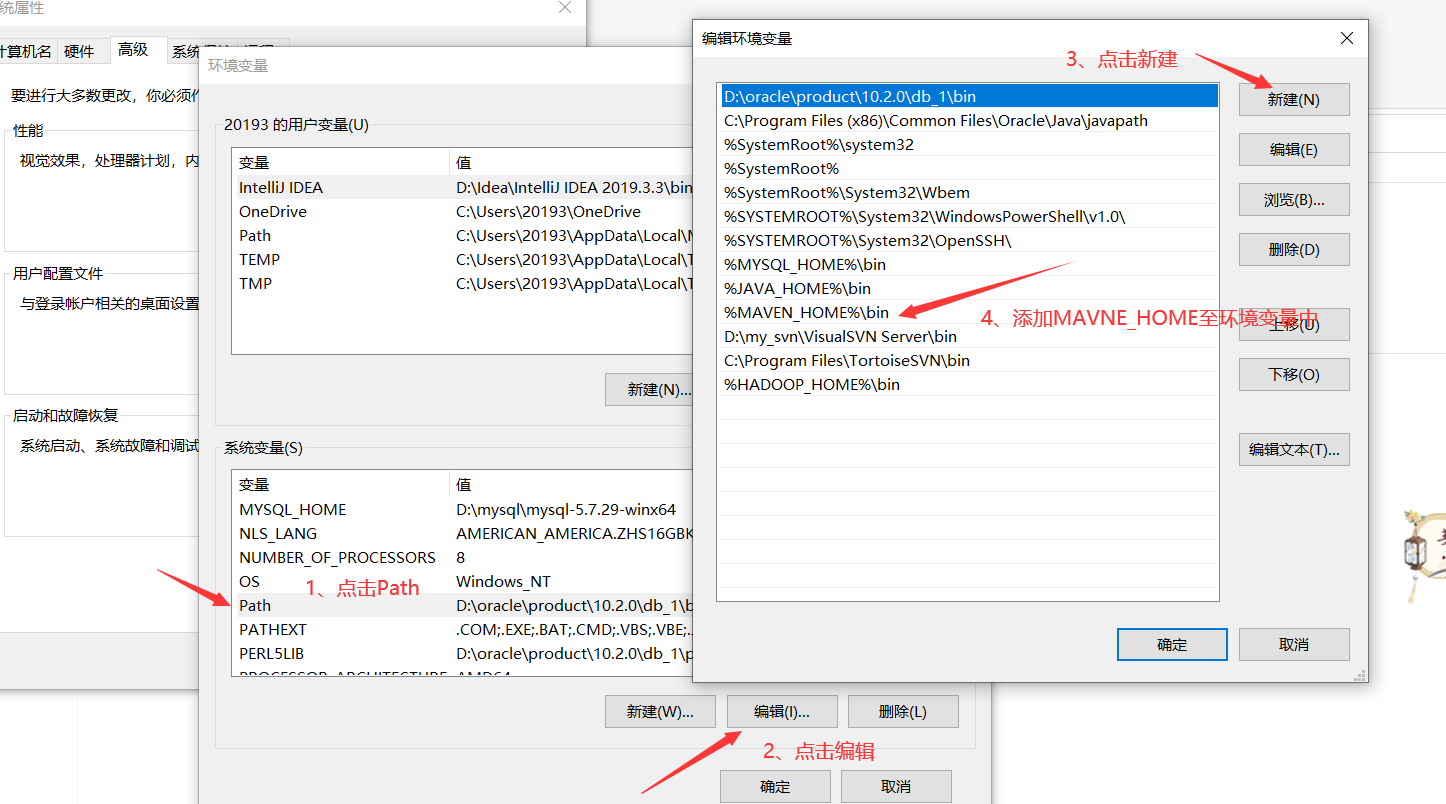
Task: Click the 下移(O) button
Action: [1294, 375]
